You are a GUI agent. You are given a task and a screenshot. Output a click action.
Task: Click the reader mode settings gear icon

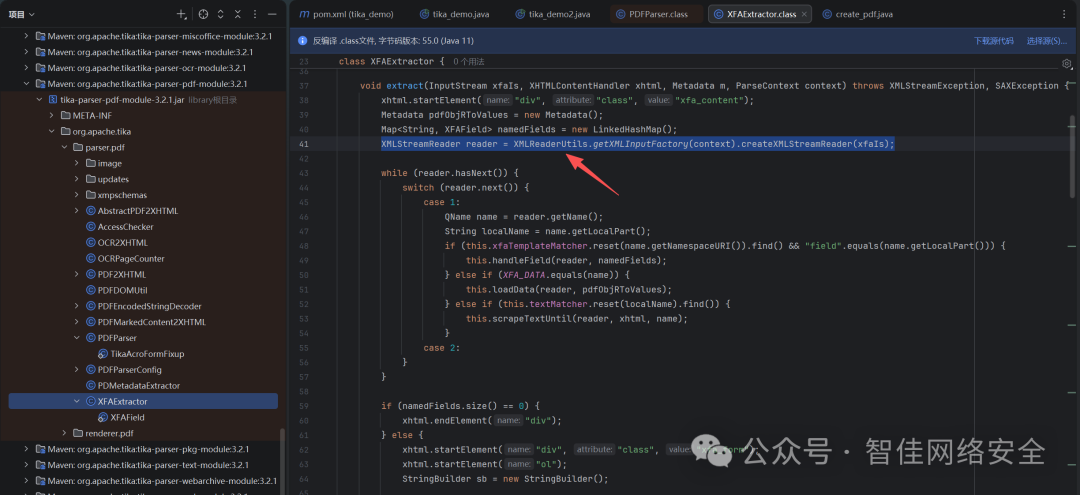point(1067,63)
